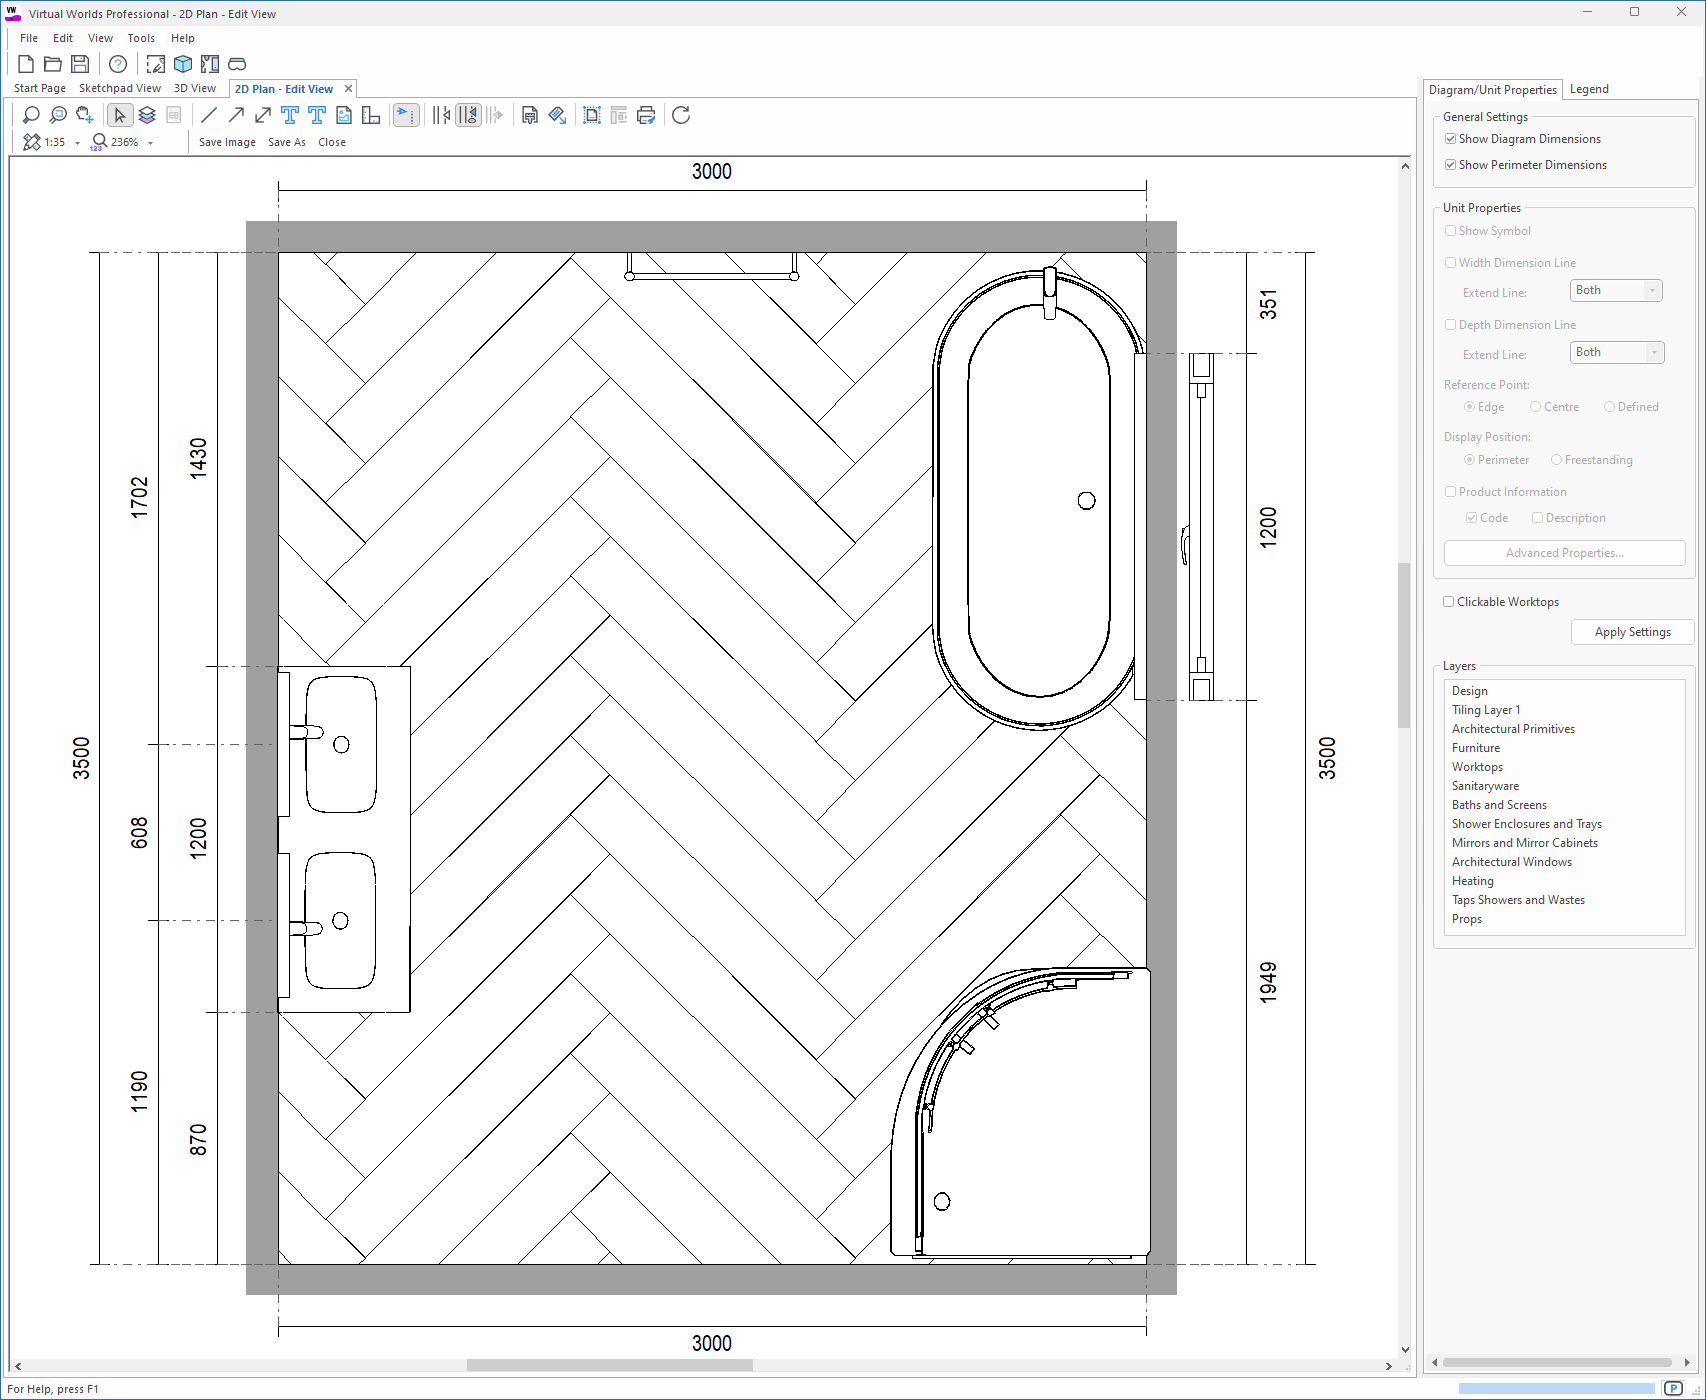The height and width of the screenshot is (1400, 1706).
Task: Click the scale ruler-pencil icon
Action: click(32, 142)
